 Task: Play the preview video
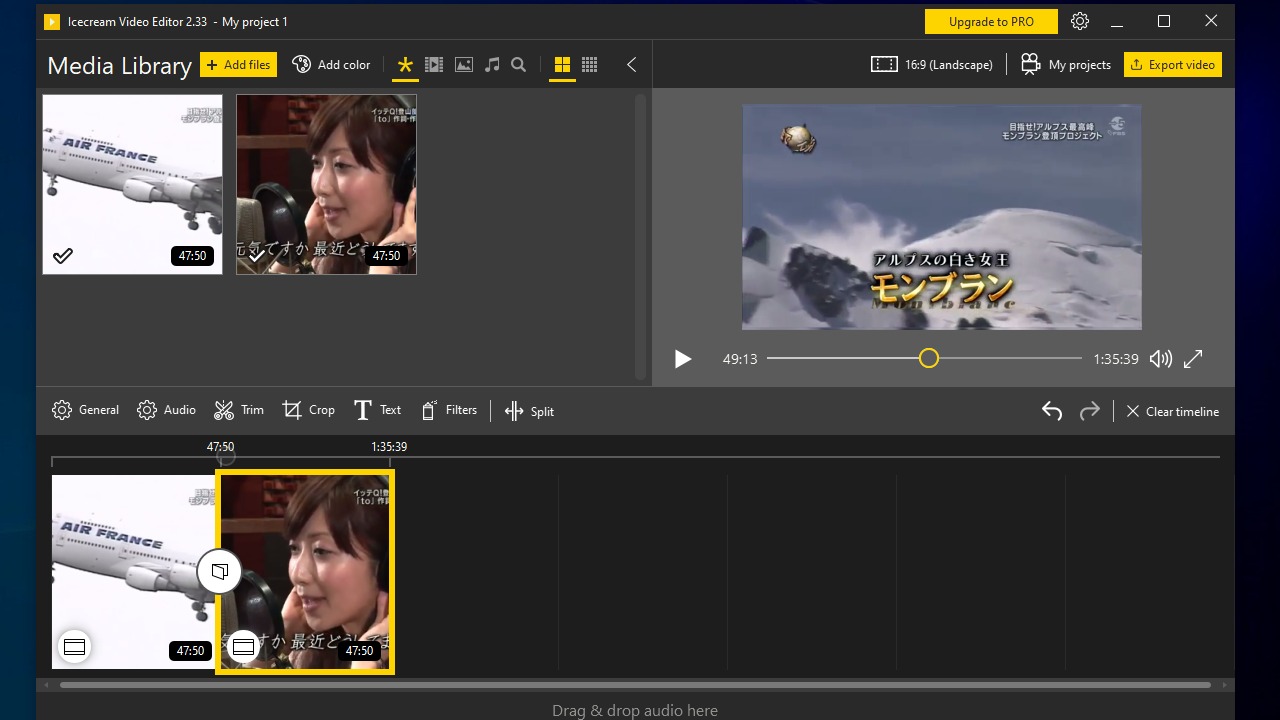[682, 359]
